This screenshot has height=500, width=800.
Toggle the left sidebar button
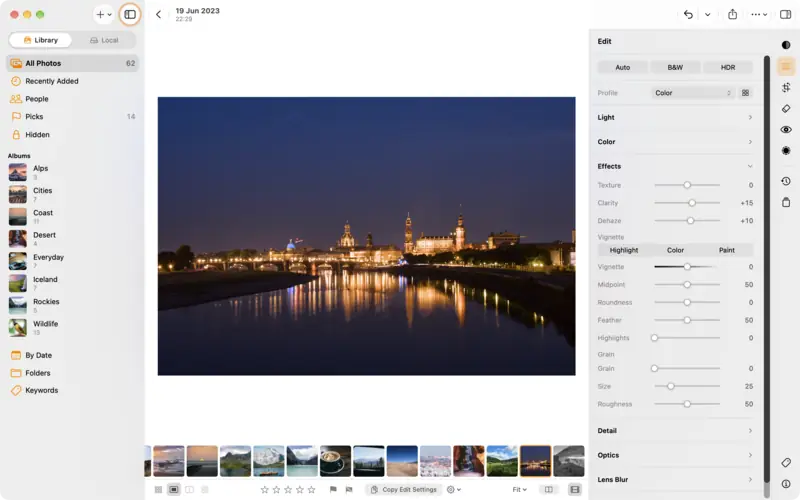[x=130, y=14]
